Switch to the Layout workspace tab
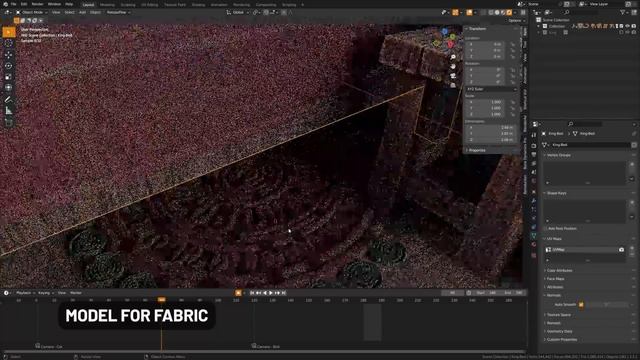 point(88,5)
